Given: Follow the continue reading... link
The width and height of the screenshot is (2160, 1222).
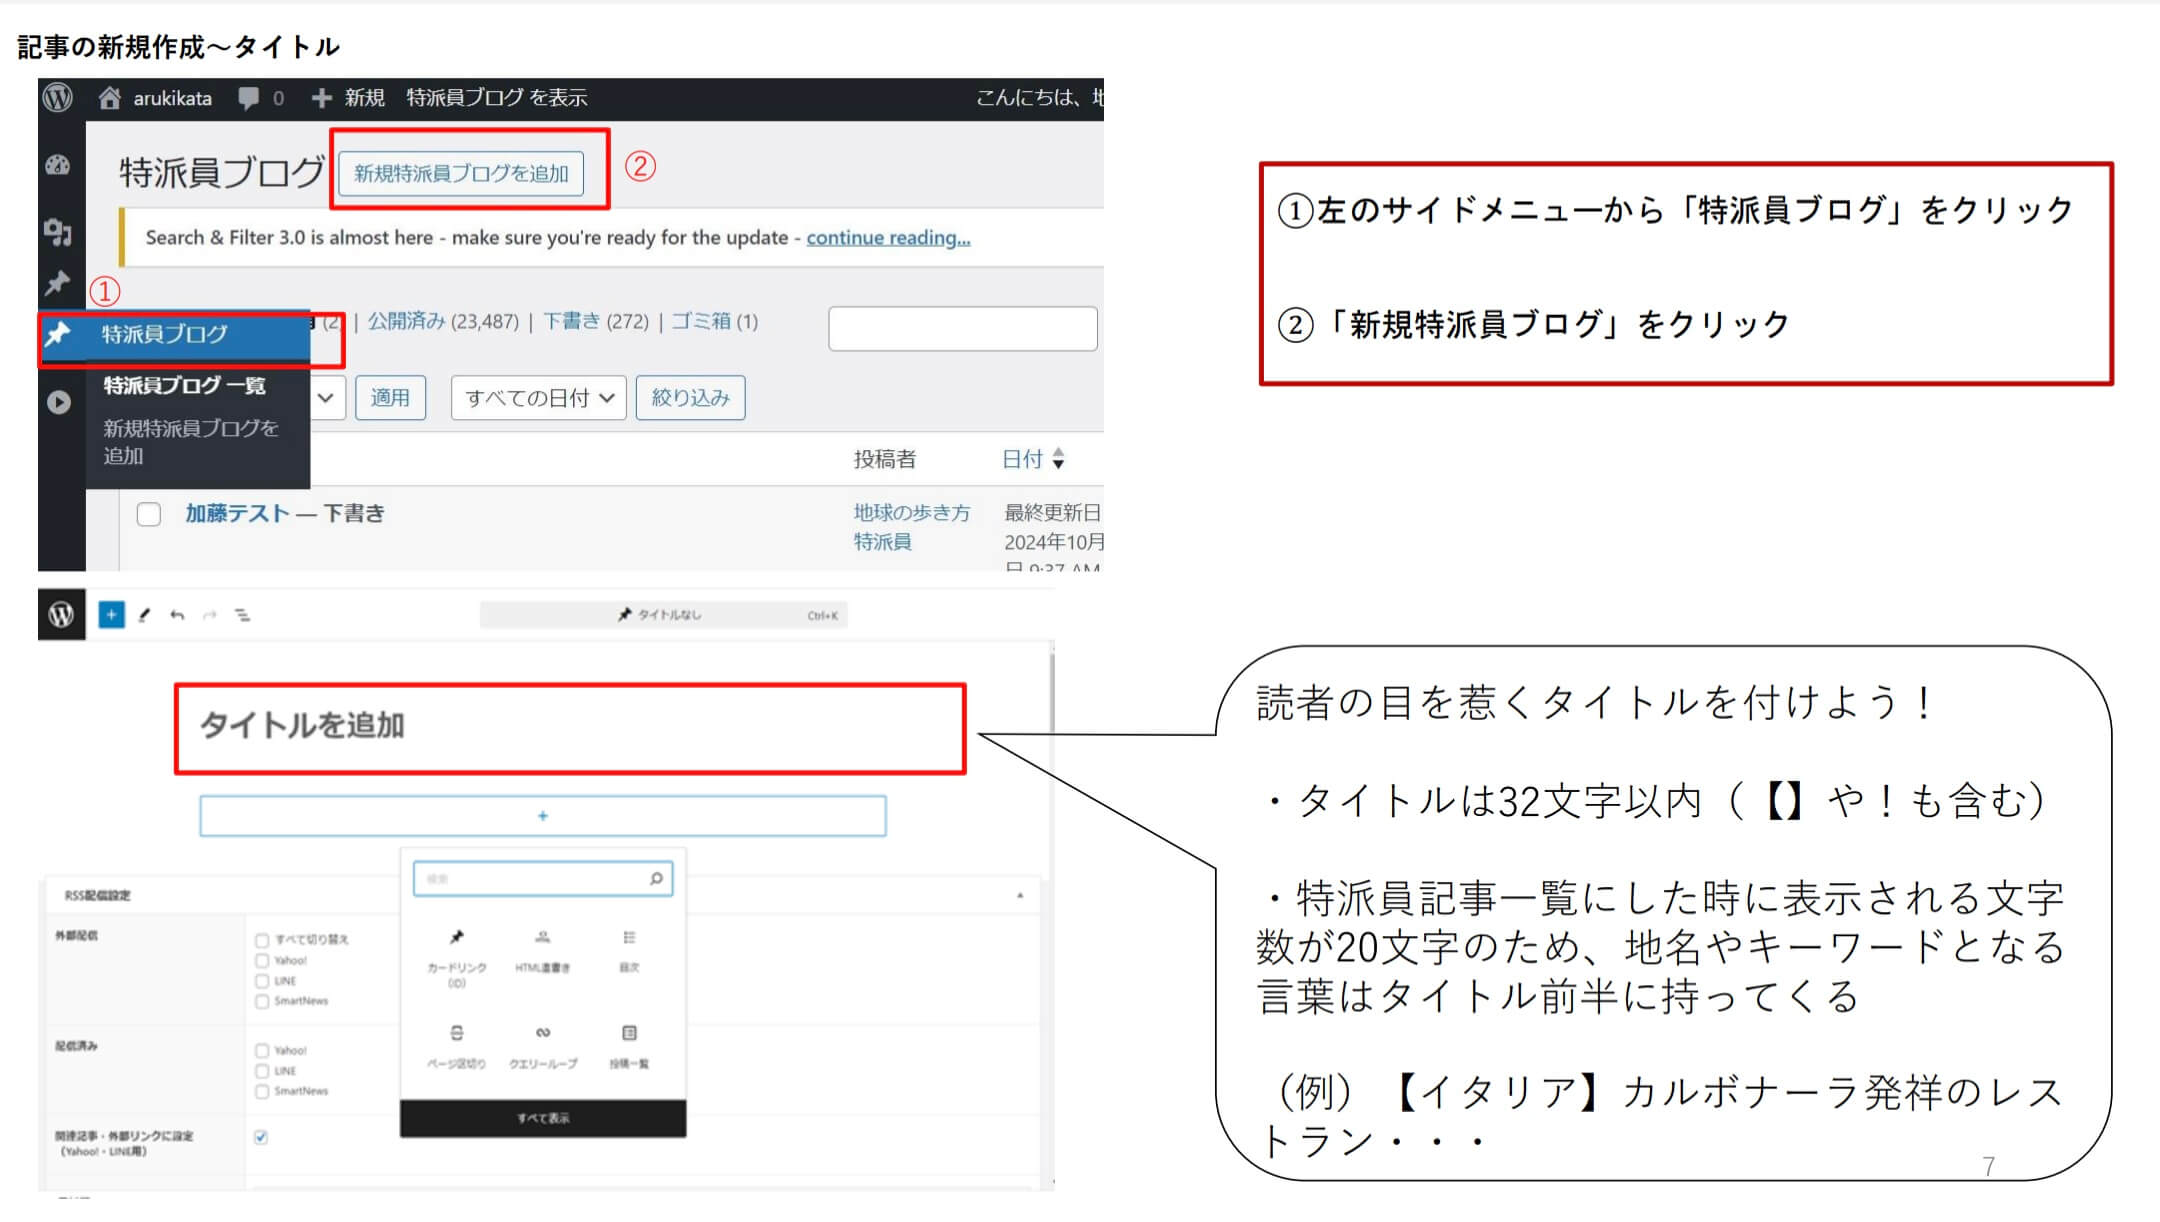Looking at the screenshot, I should click(888, 238).
